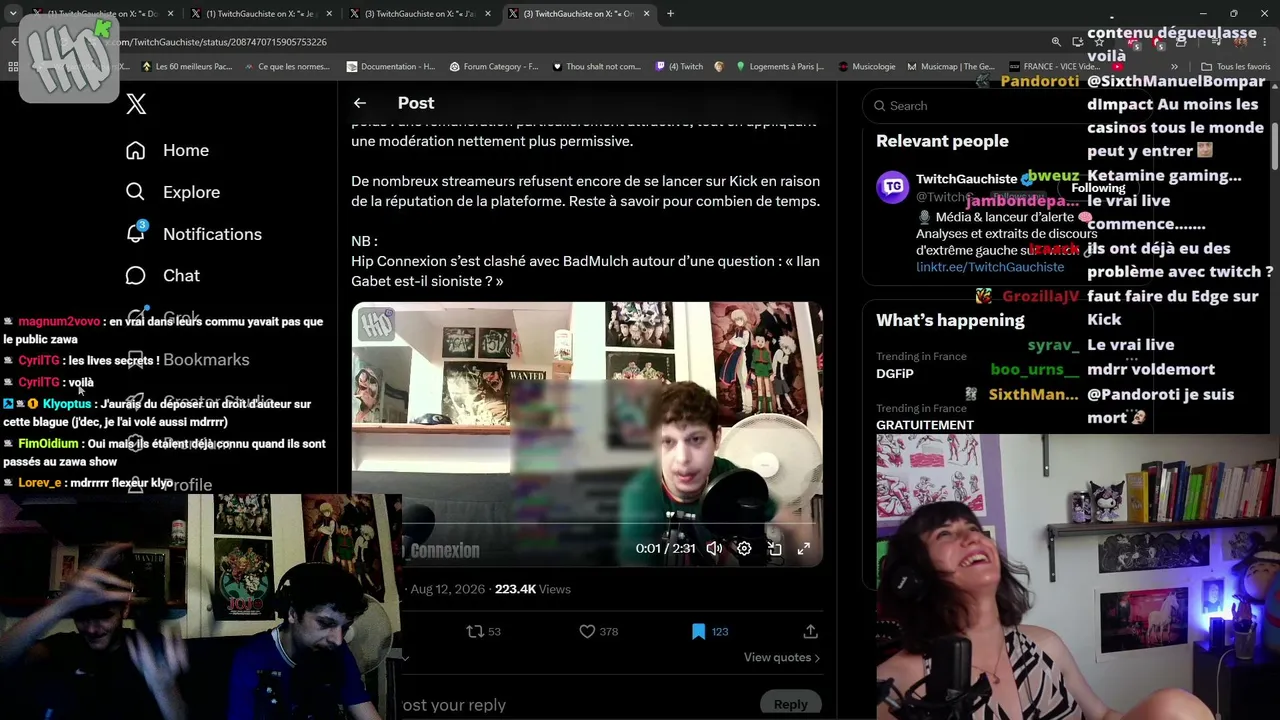Open Chat in the X sidebar
1280x720 pixels.
[x=162, y=275]
